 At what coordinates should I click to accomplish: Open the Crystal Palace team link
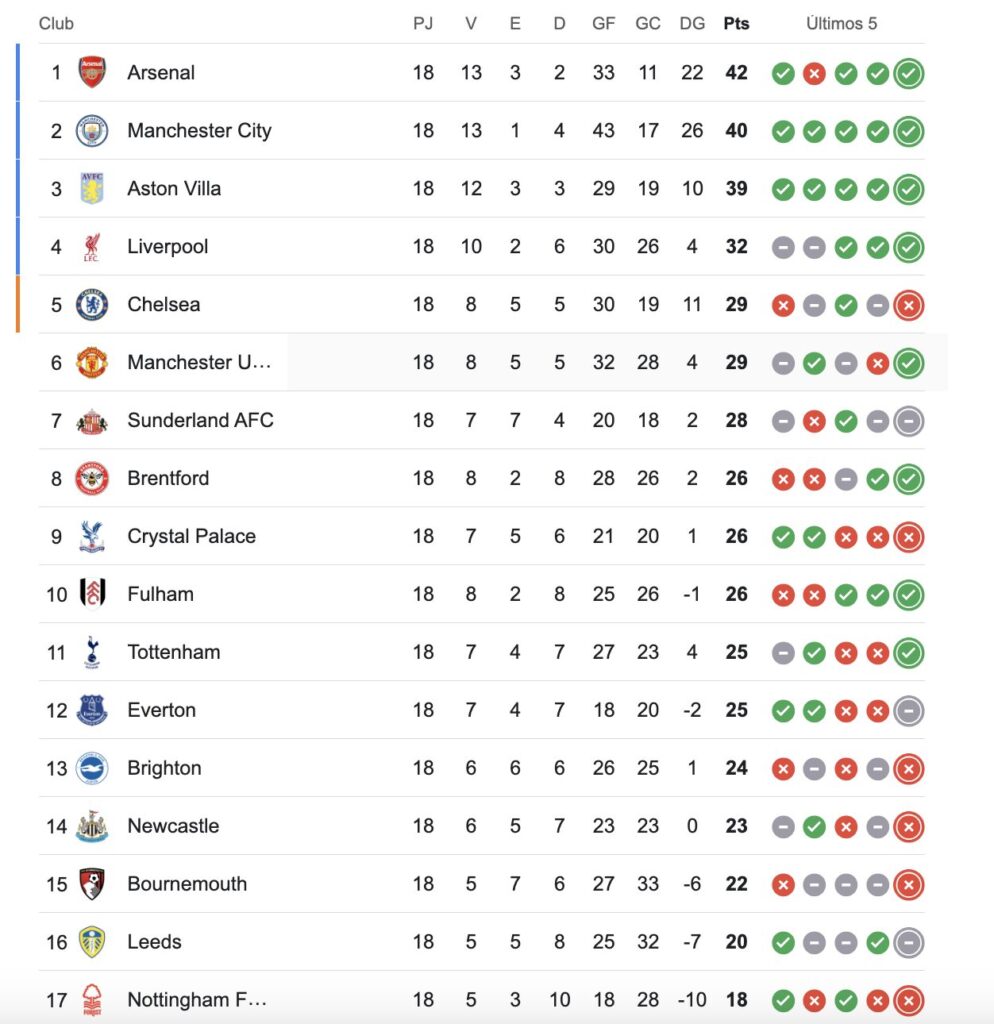point(191,537)
